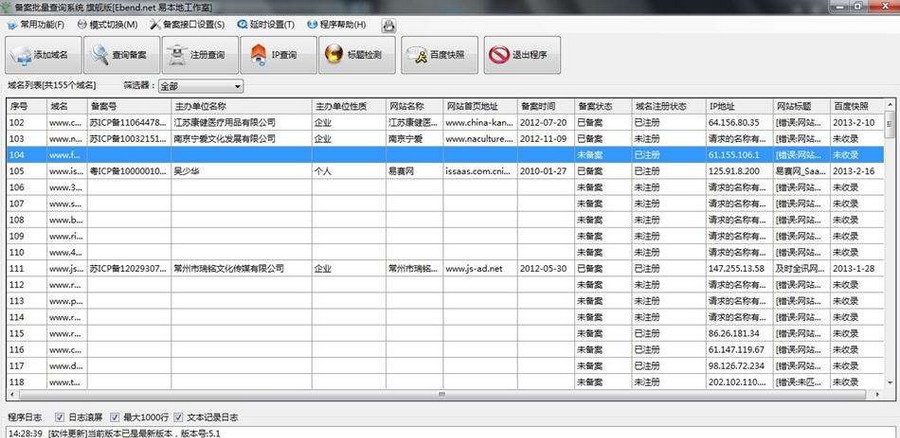Screen dimensions: 900x438
Task: Sort by the 域名 column header
Action: tap(67, 107)
